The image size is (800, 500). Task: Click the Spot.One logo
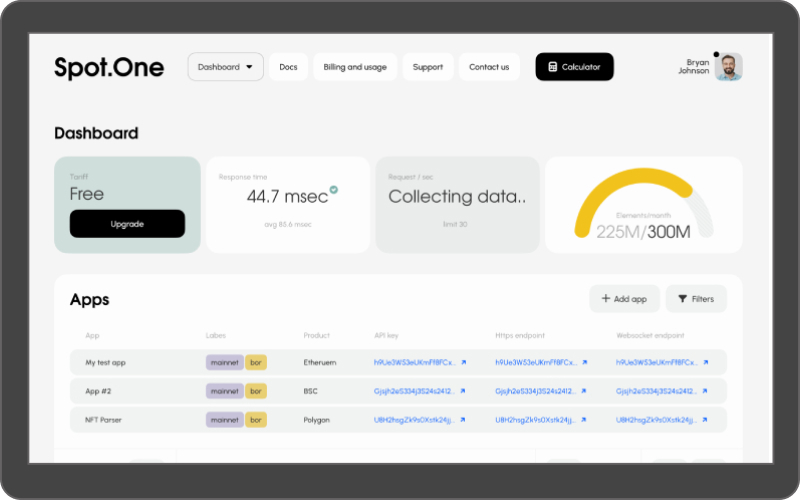(x=109, y=67)
